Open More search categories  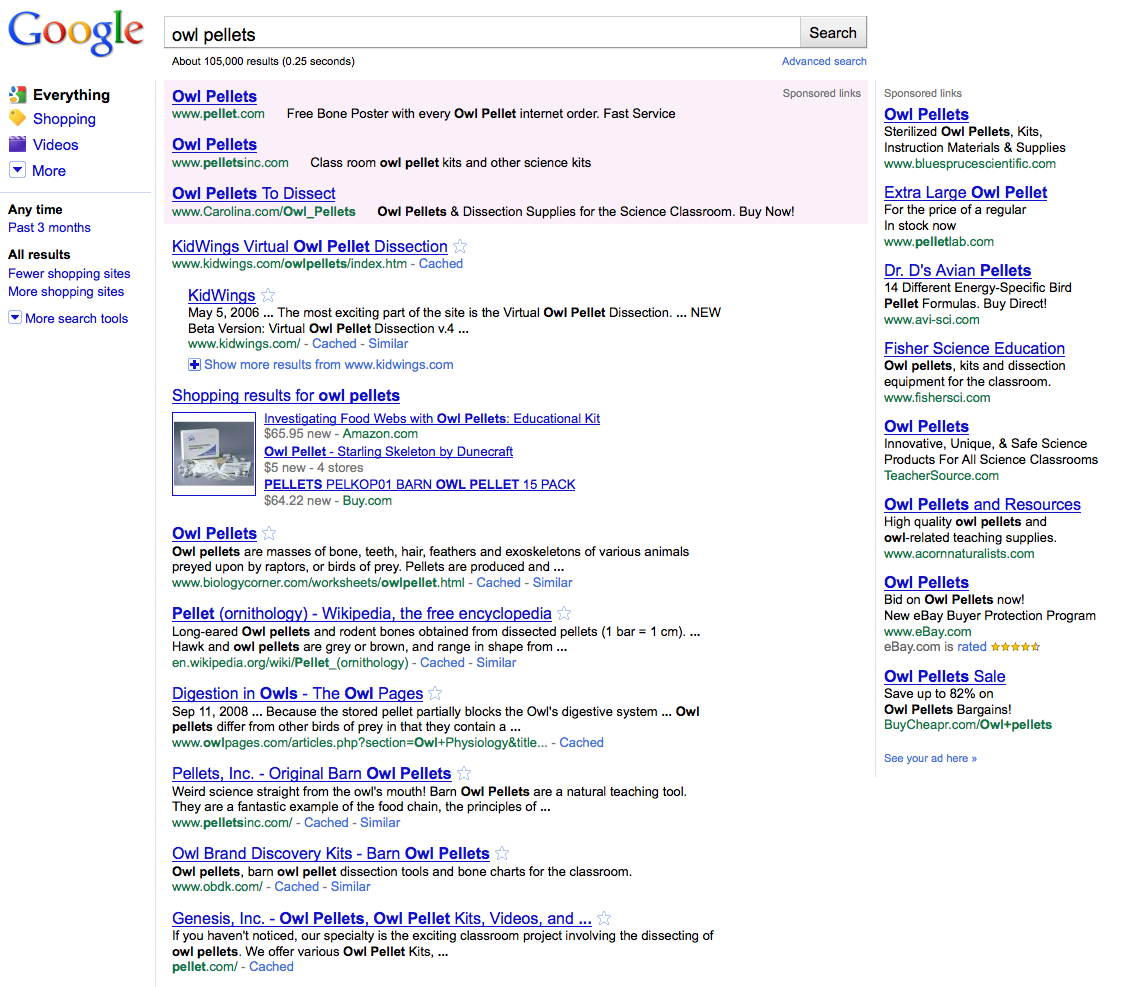49,171
